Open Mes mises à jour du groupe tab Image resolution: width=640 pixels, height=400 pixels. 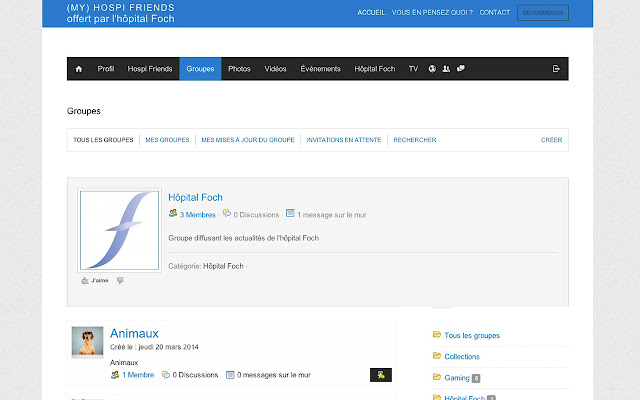[248, 140]
